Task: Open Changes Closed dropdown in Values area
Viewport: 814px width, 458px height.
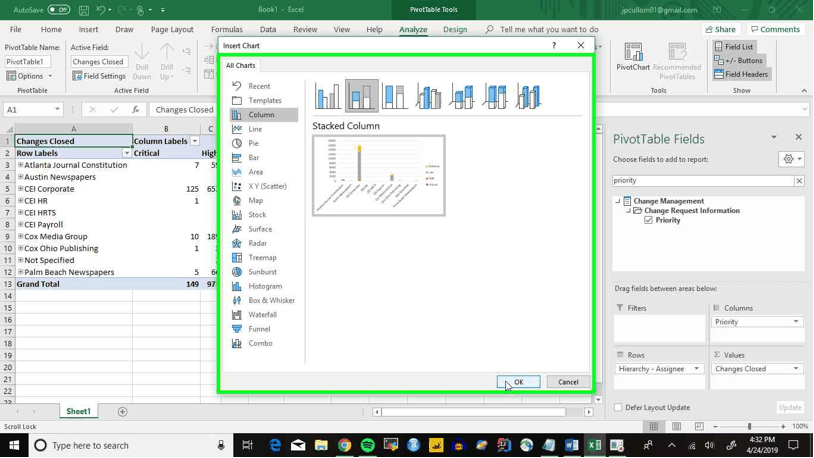Action: click(x=796, y=369)
